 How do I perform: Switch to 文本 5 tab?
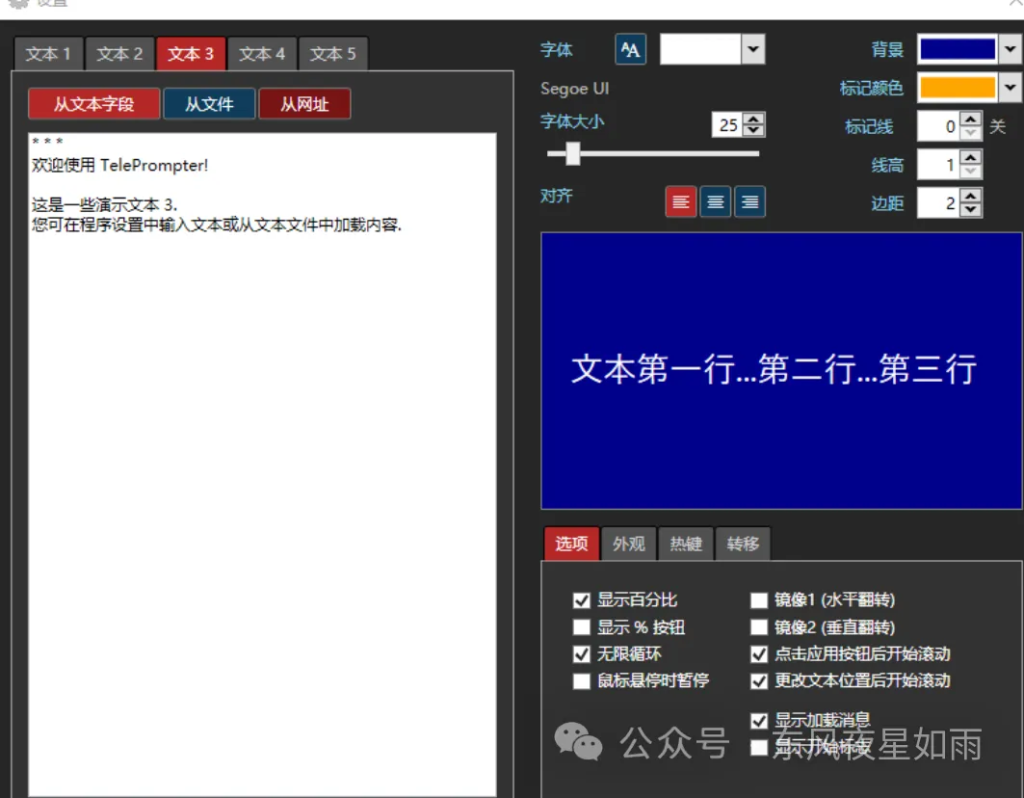[x=333, y=54]
